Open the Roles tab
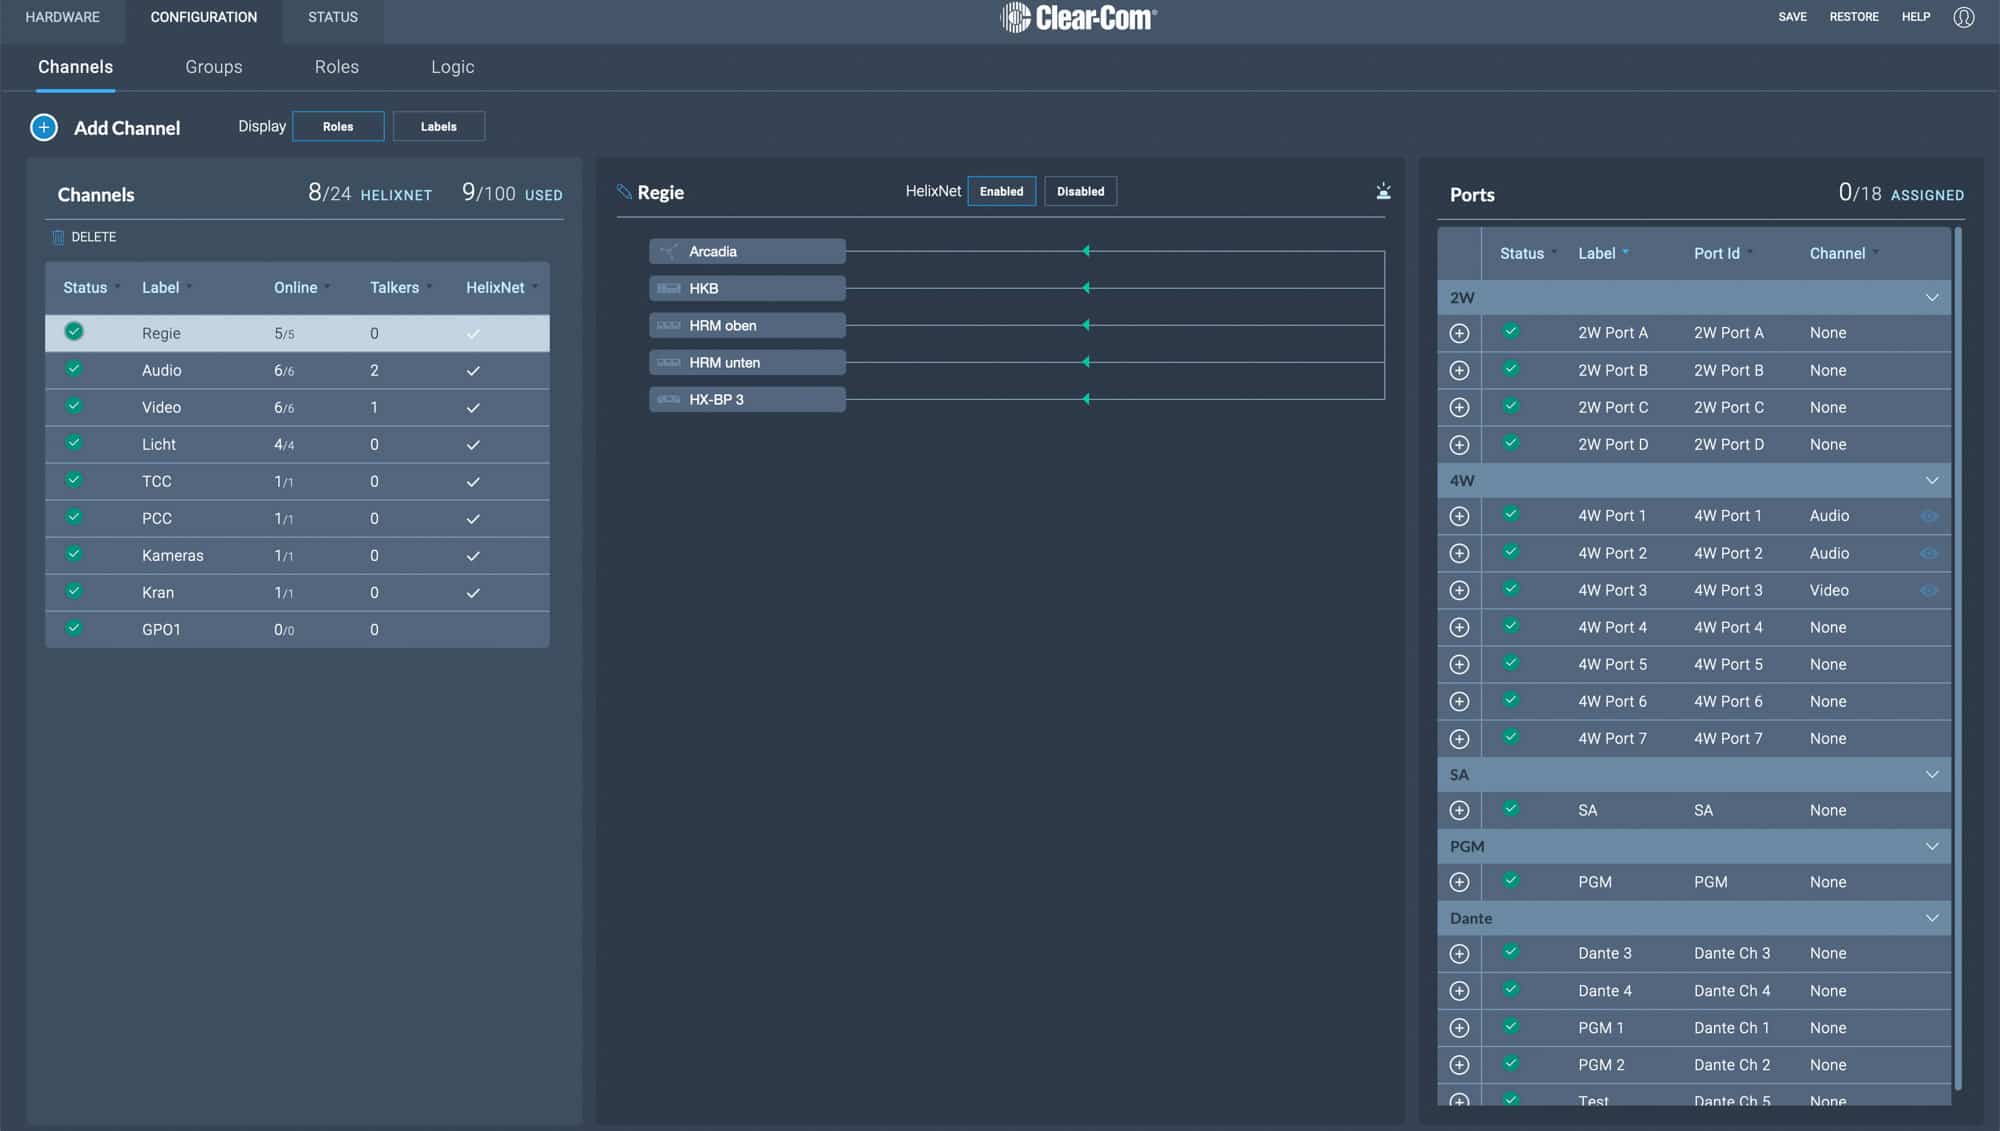Viewport: 2000px width, 1131px height. (336, 67)
